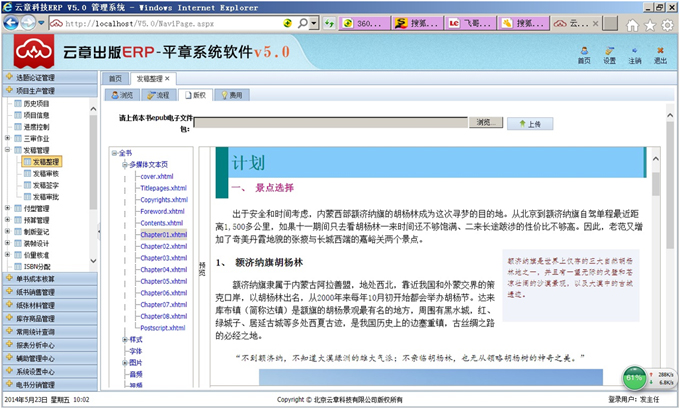The height and width of the screenshot is (409, 680).
Task: Open the address bar dropdown arrow
Action: [x=314, y=23]
